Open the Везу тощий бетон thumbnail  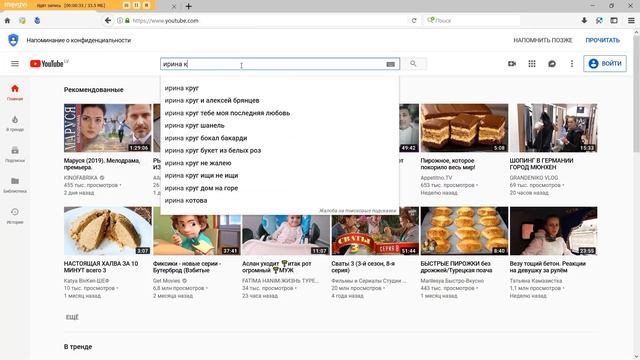point(553,231)
